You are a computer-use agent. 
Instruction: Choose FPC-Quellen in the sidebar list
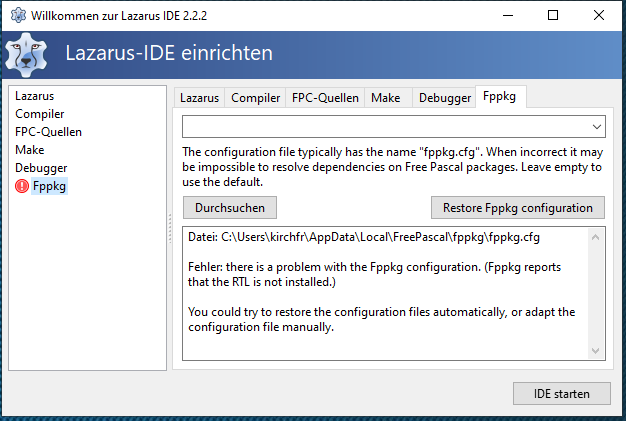48,132
